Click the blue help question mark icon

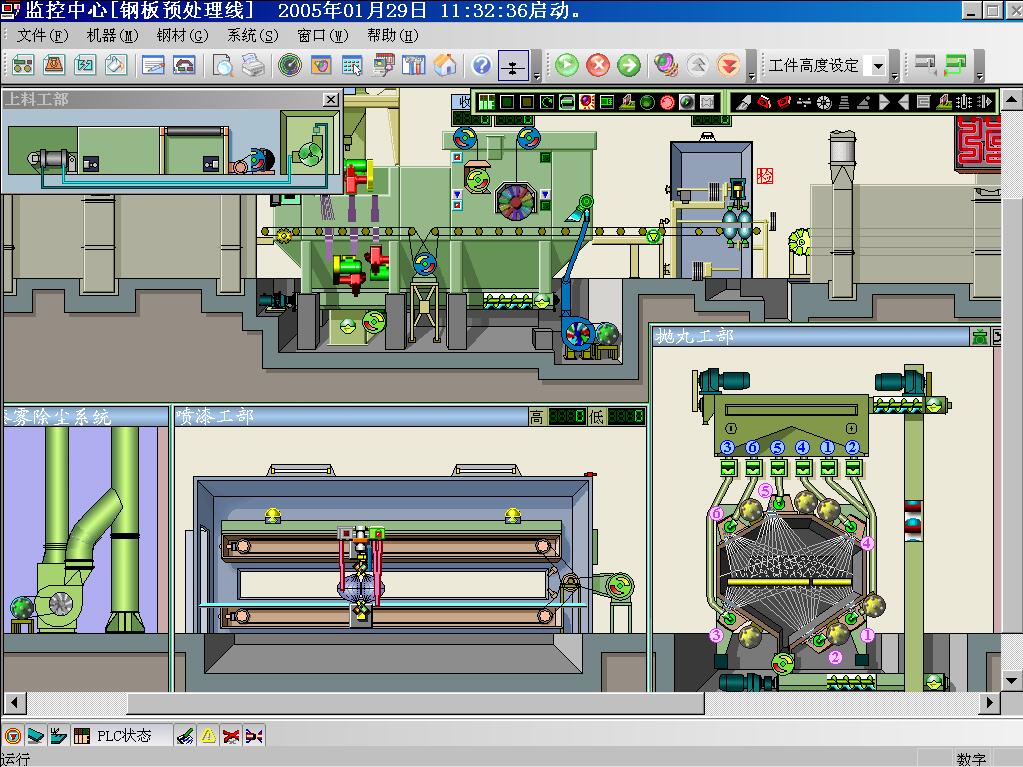pos(482,66)
